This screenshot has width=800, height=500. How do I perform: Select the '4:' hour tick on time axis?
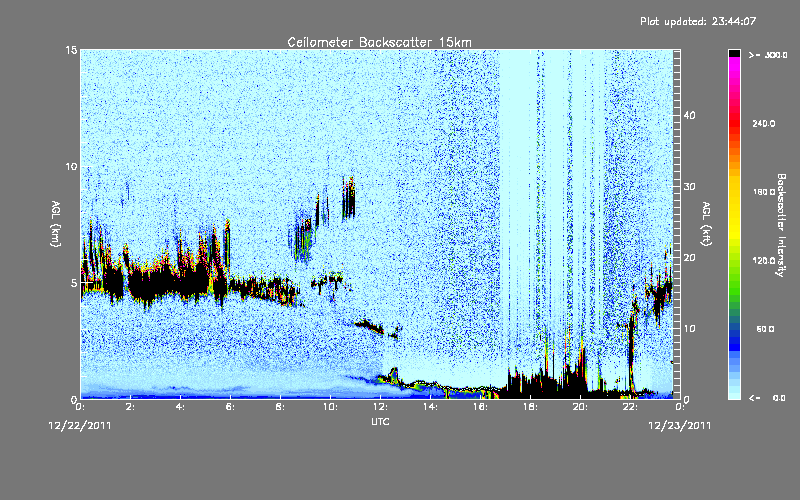[x=181, y=407]
